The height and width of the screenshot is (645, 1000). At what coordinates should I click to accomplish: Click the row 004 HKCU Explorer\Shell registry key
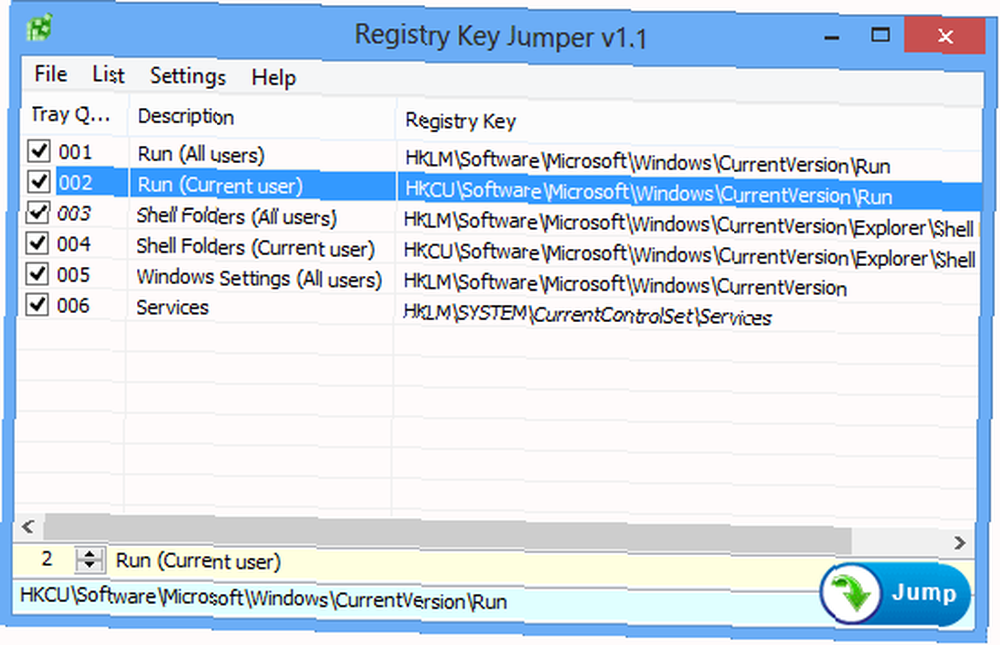tap(689, 255)
